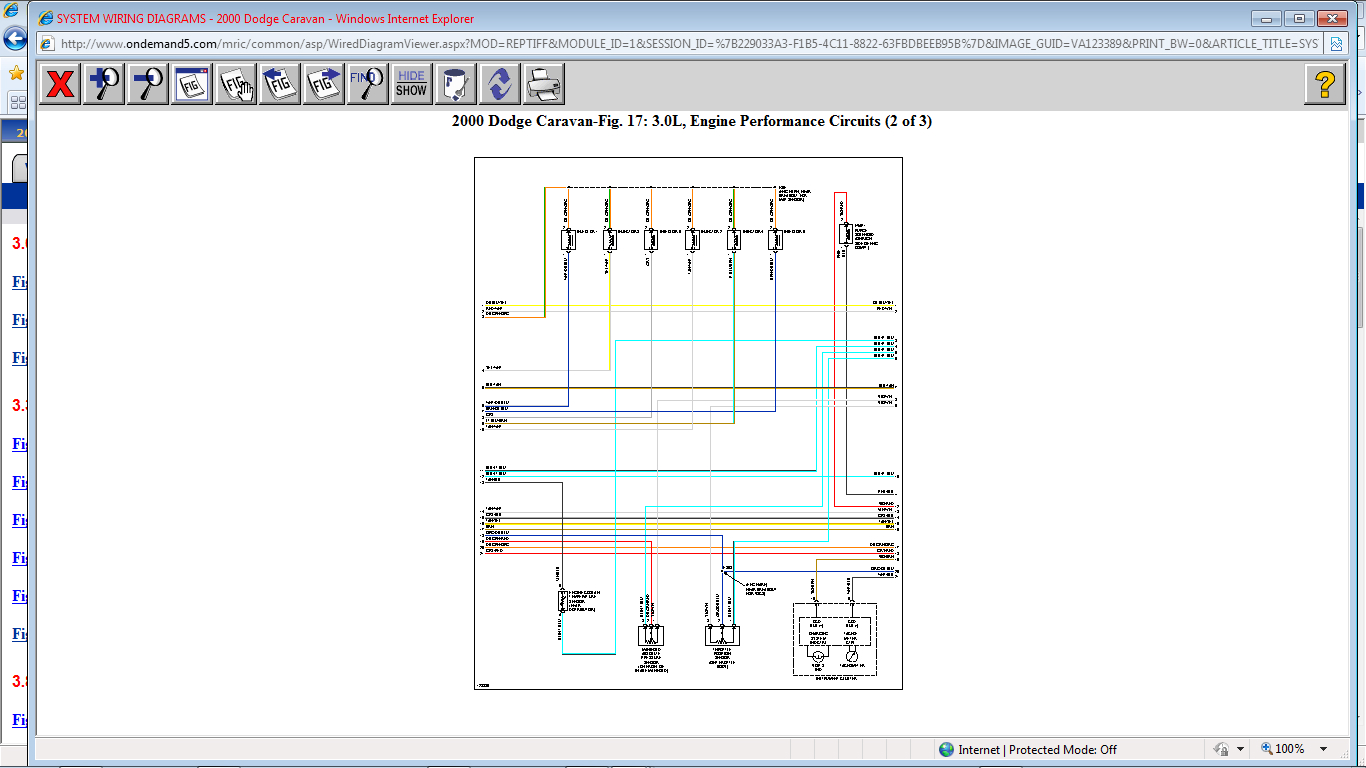Image resolution: width=1366 pixels, height=768 pixels.
Task: Click the compatibility view icon in address bar
Action: pos(1336,44)
